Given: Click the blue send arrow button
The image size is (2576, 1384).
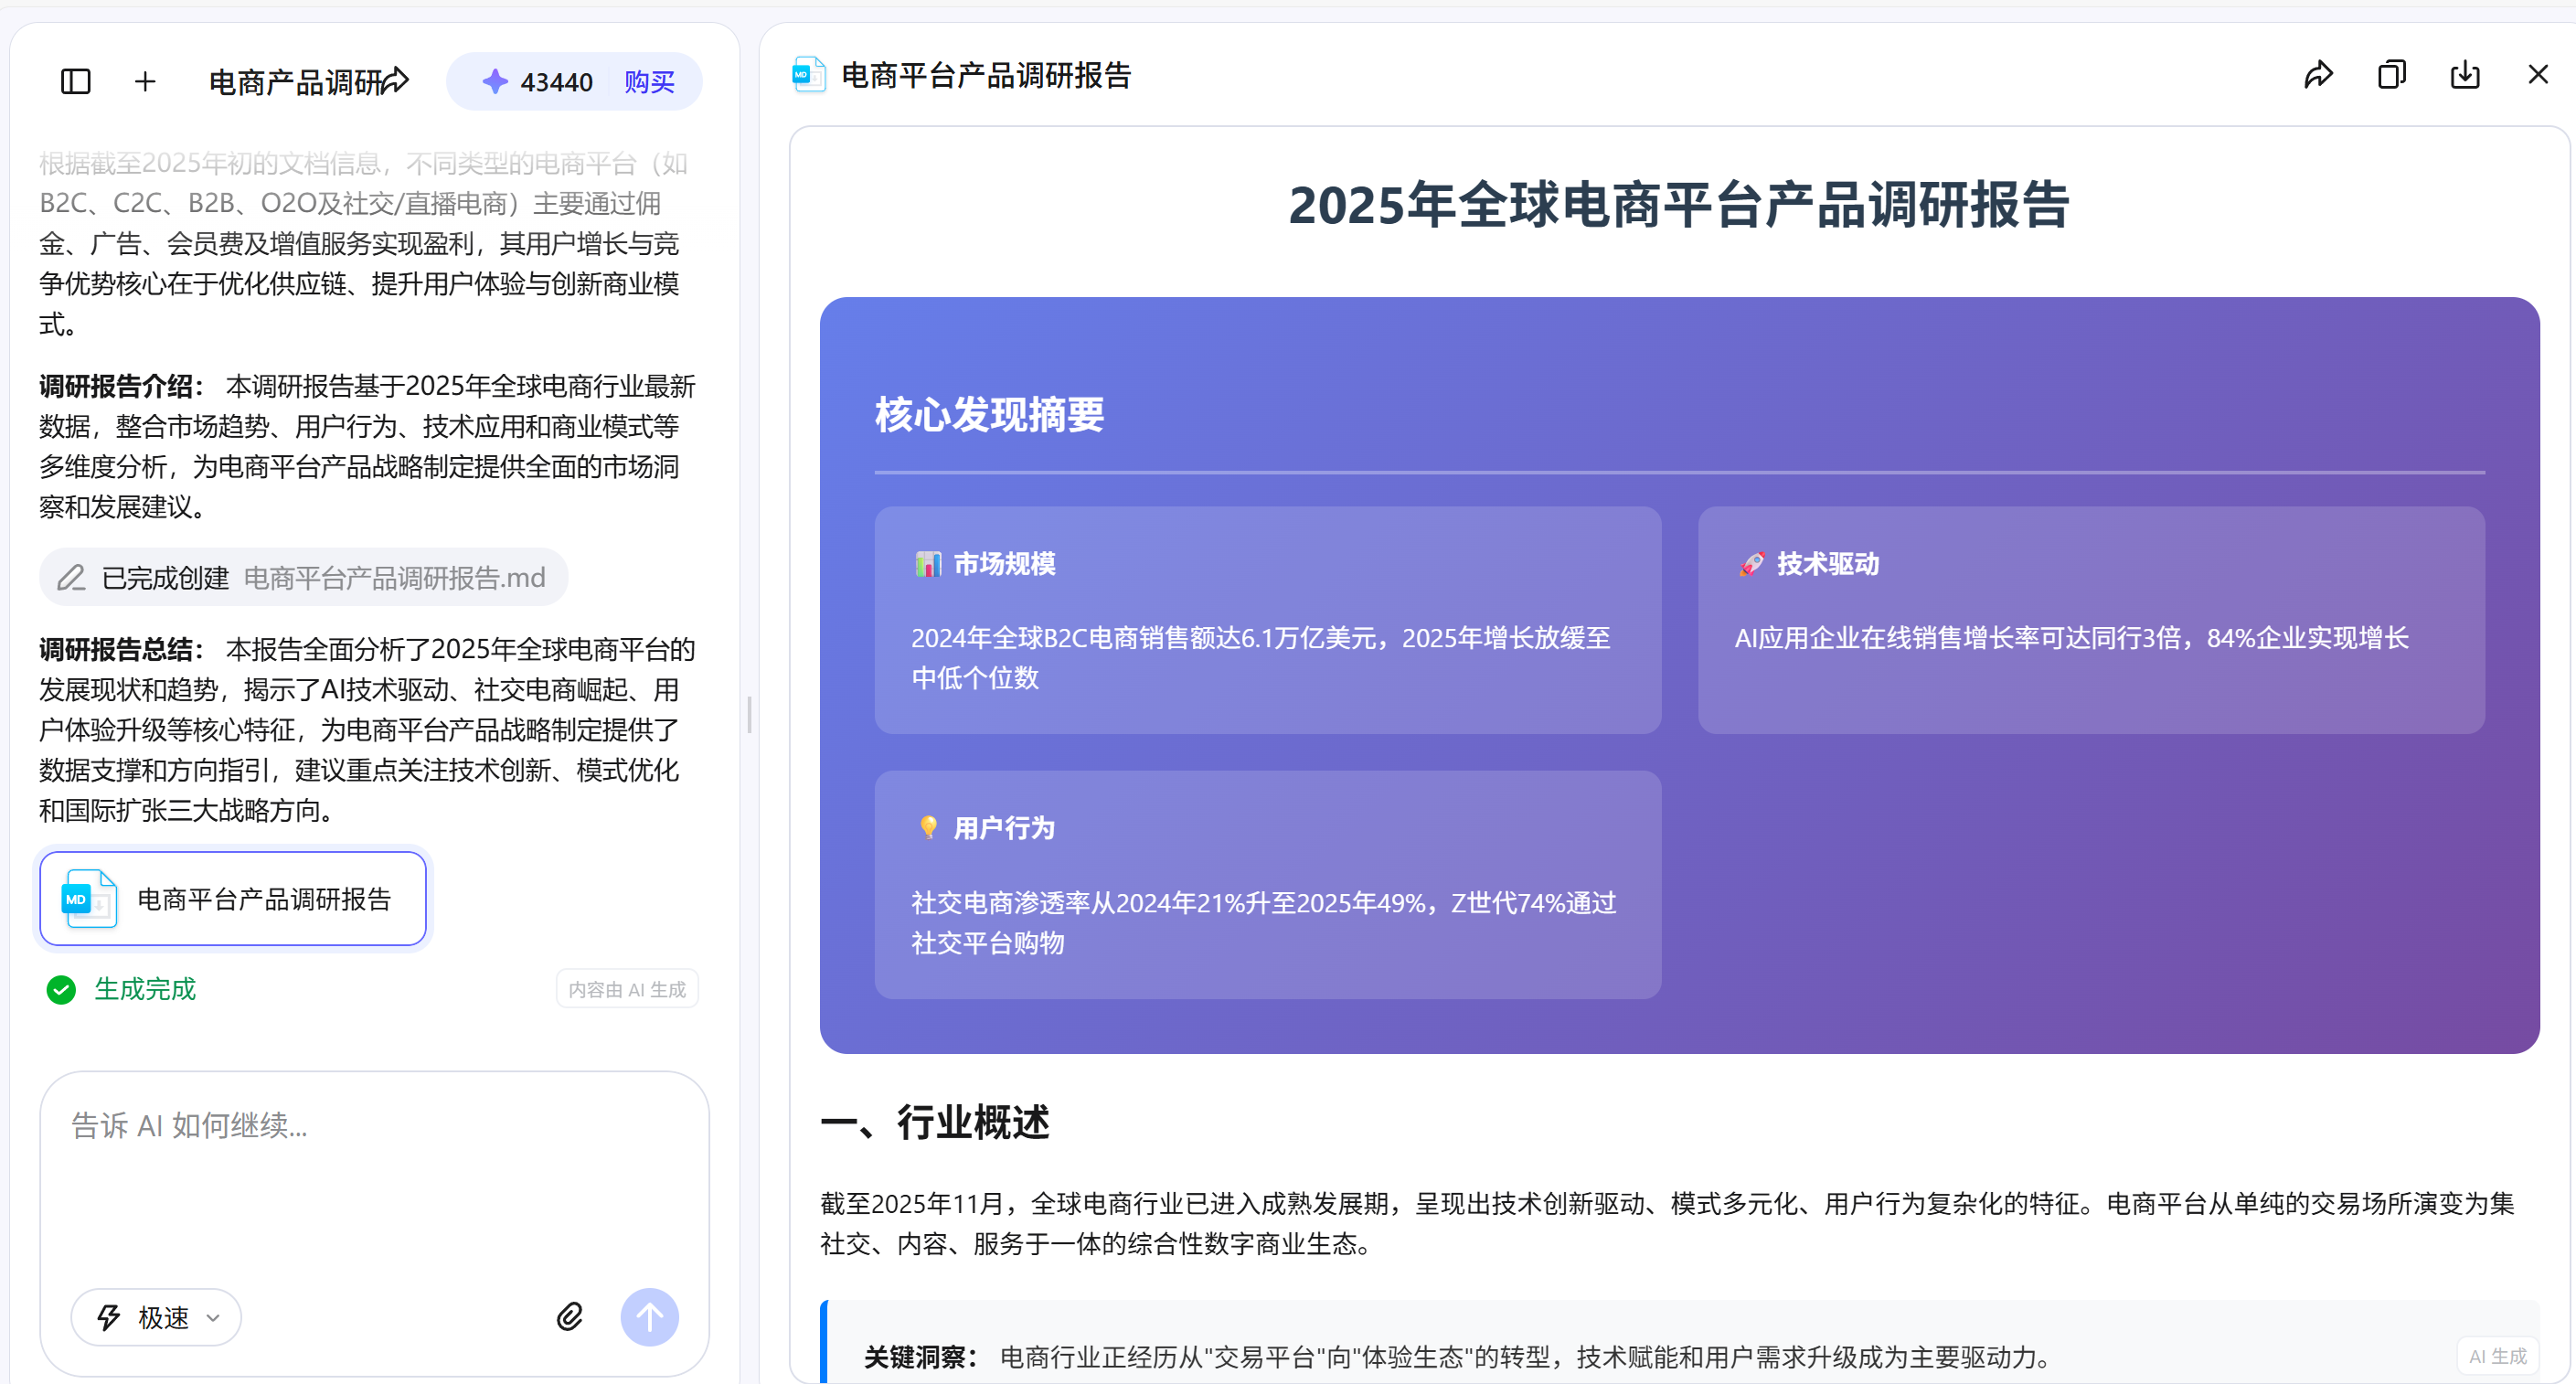Looking at the screenshot, I should pos(649,1317).
